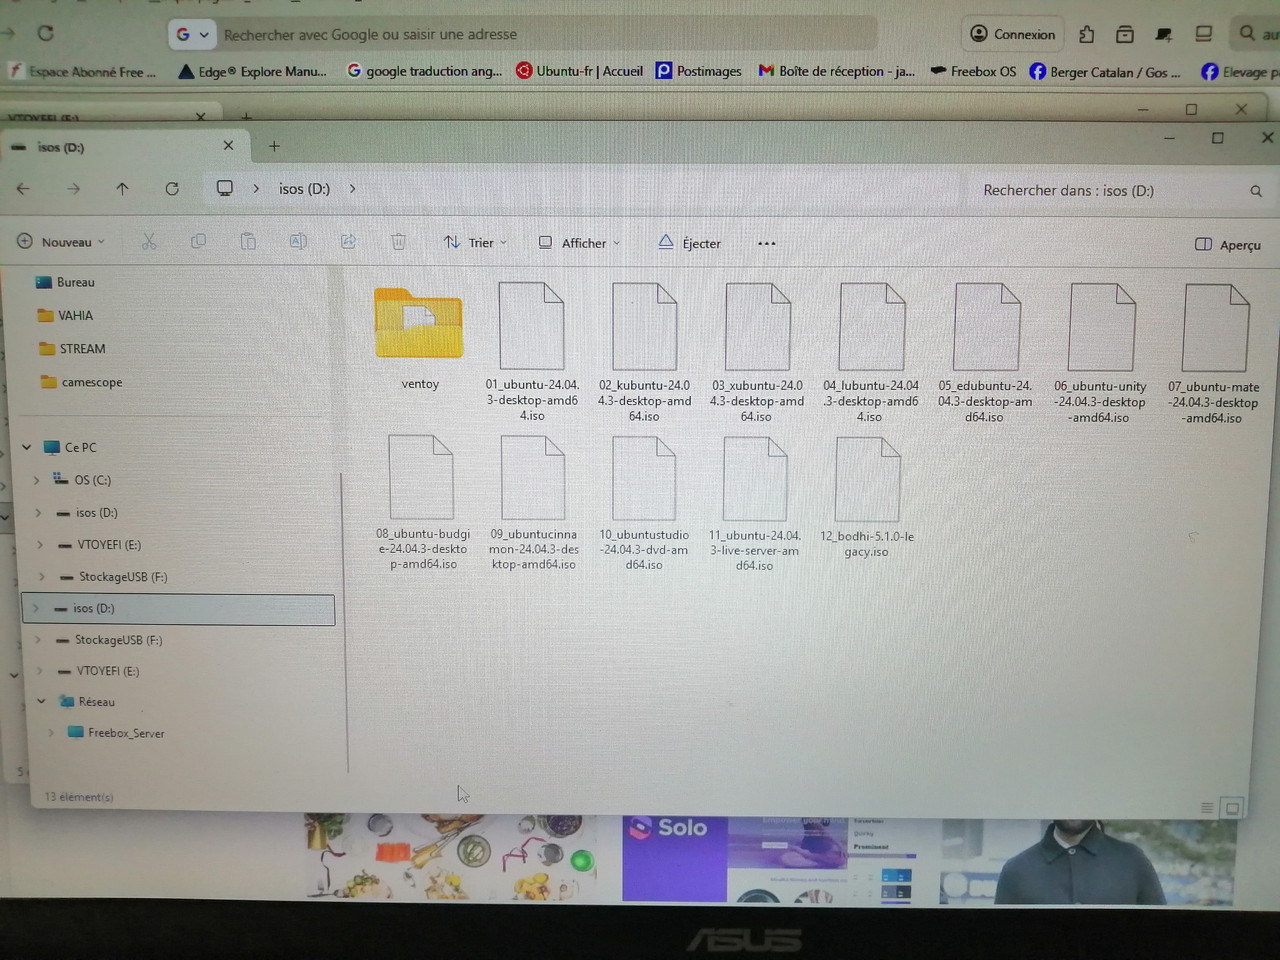Switch to details view using the bottom-right toggle
The width and height of the screenshot is (1280, 960).
[1206, 807]
